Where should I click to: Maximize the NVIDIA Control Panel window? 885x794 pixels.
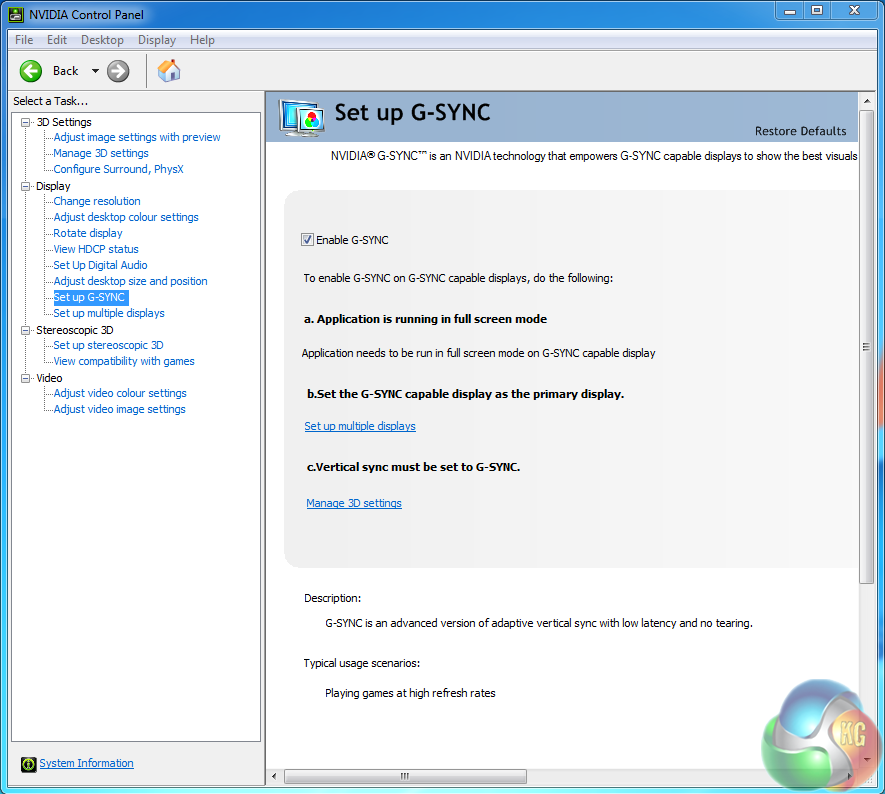point(817,11)
